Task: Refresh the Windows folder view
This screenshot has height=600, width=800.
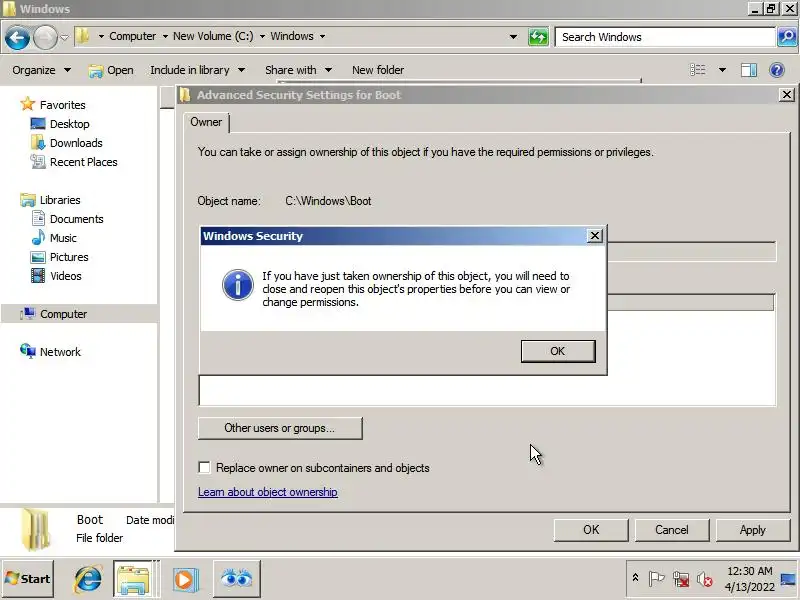Action: 538,37
